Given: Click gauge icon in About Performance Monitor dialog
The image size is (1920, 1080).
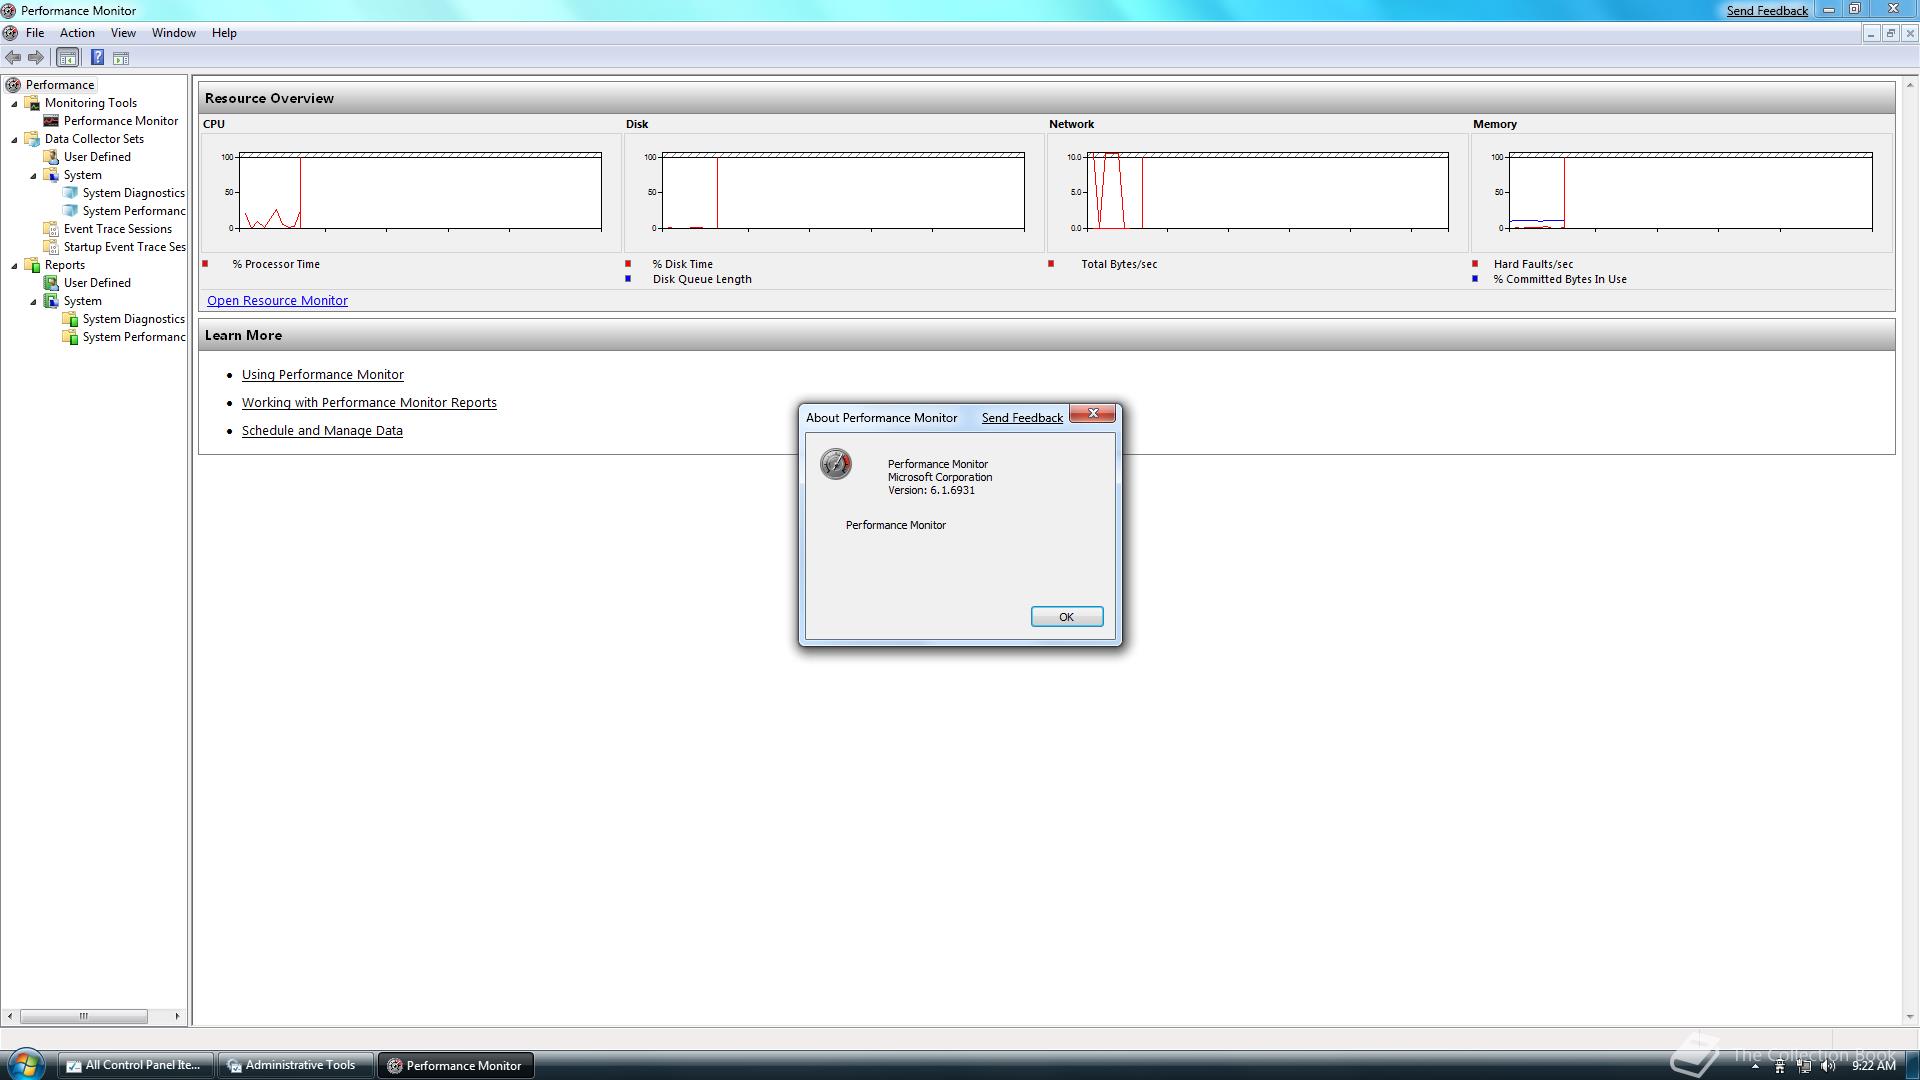Looking at the screenshot, I should point(836,464).
